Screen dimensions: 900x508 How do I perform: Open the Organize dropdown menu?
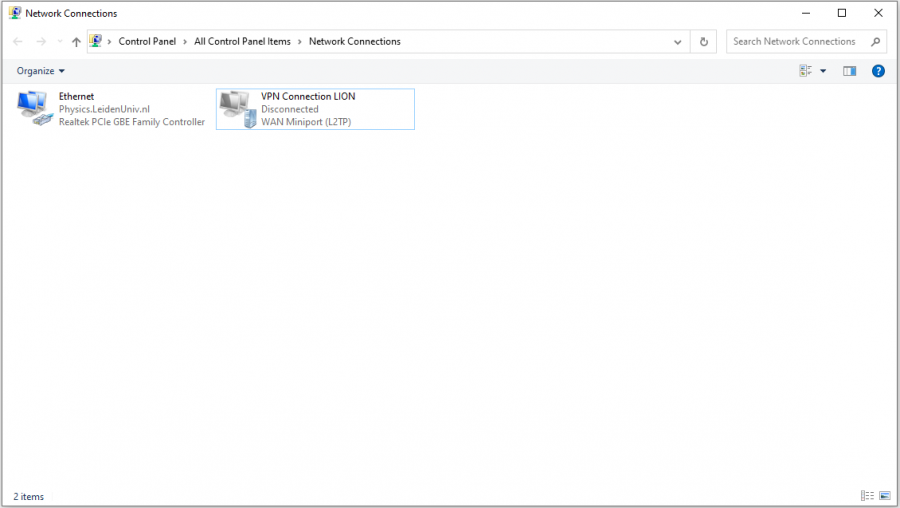pyautogui.click(x=41, y=71)
